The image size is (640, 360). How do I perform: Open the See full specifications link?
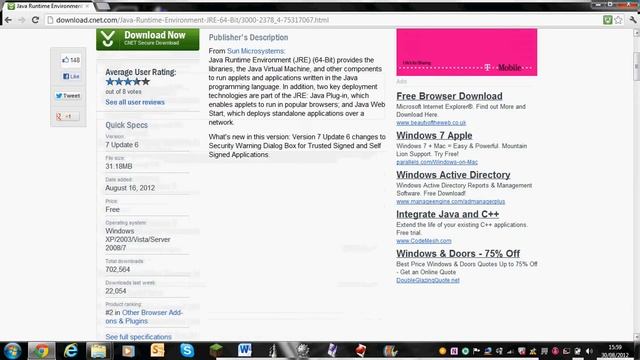138,337
